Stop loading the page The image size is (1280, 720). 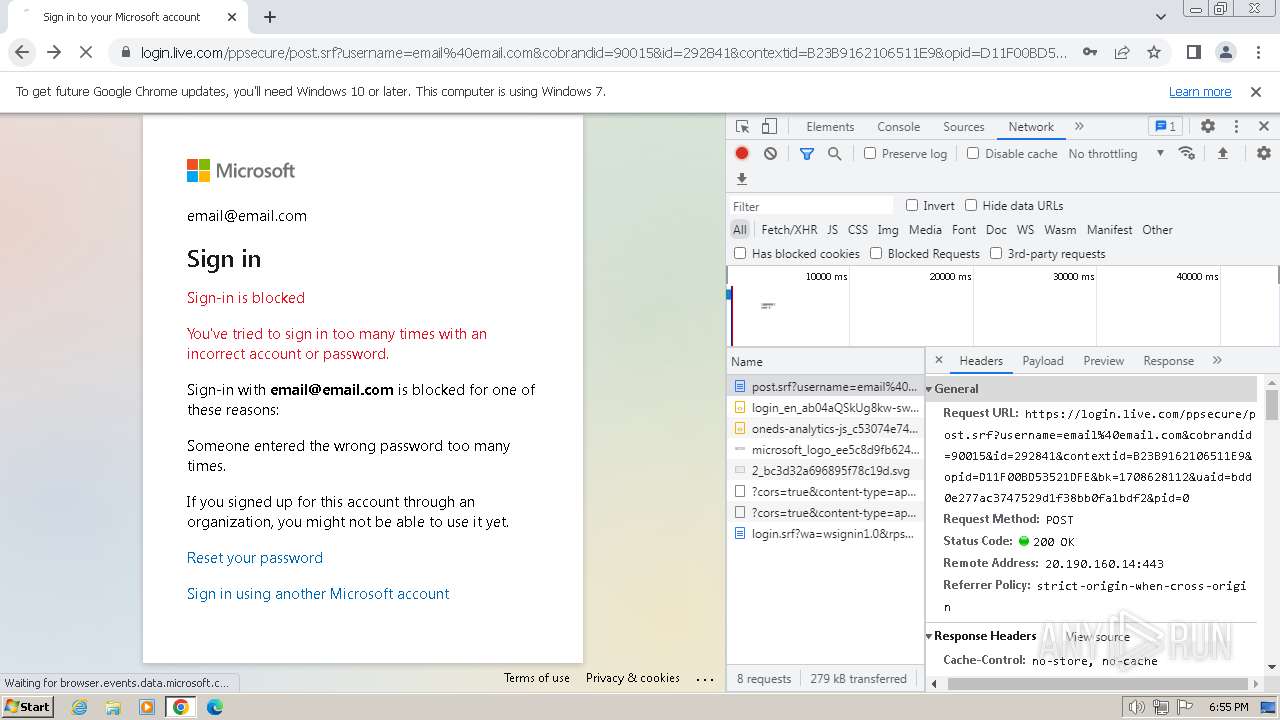[x=86, y=52]
